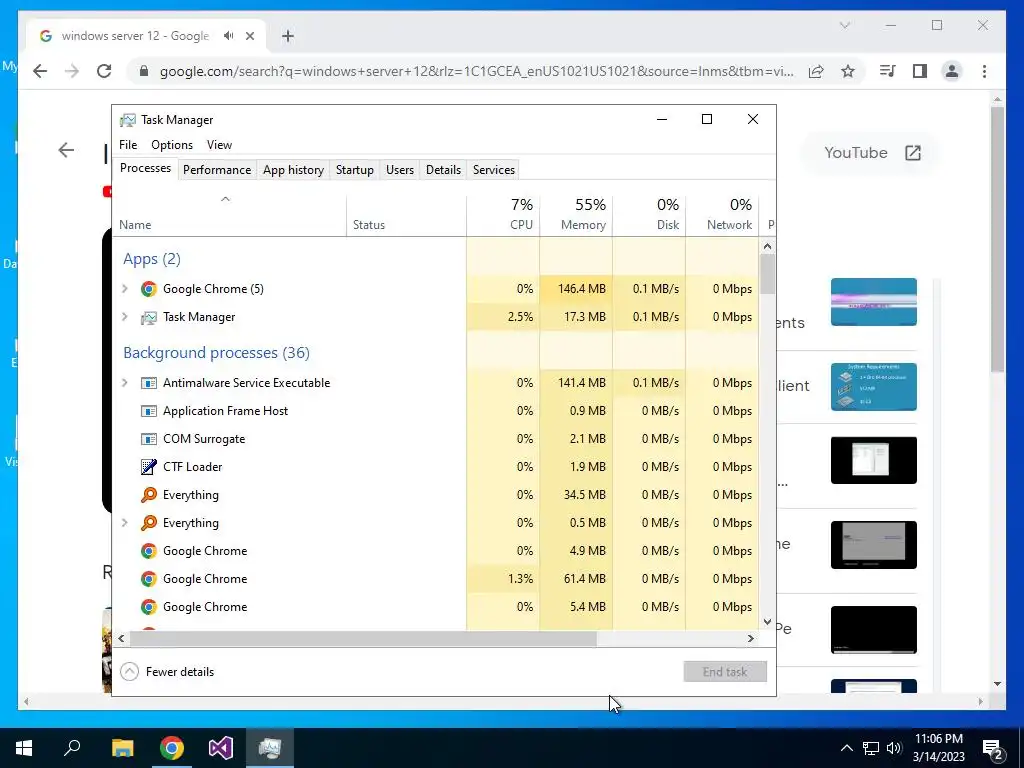Screen dimensions: 1024x768
Task: Switch to the Services tab
Action: pyautogui.click(x=494, y=170)
